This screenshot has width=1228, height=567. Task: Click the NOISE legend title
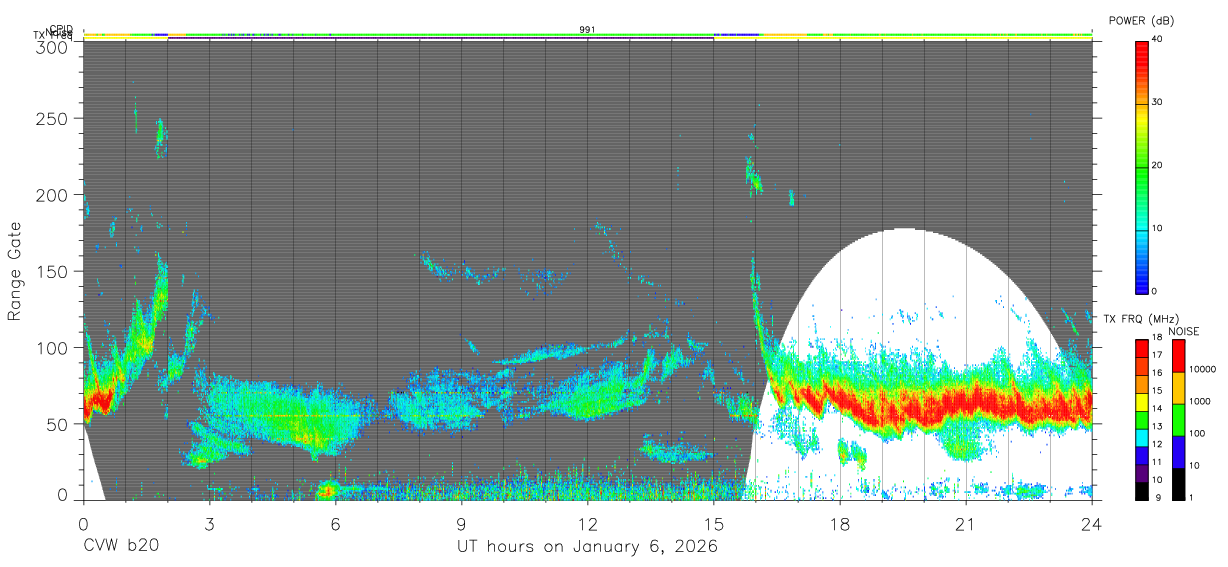(1184, 331)
